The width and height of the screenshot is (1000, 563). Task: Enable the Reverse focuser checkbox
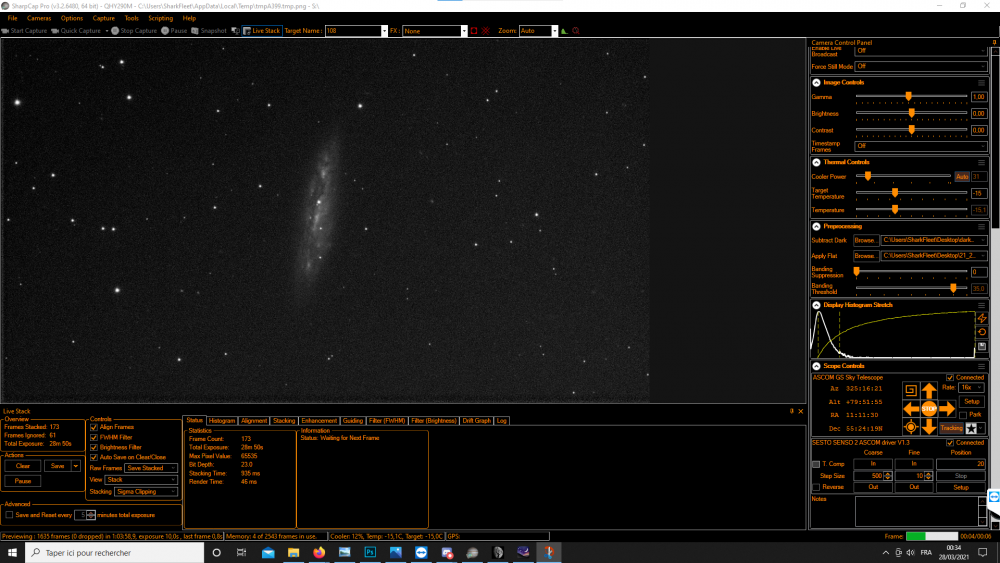816,487
